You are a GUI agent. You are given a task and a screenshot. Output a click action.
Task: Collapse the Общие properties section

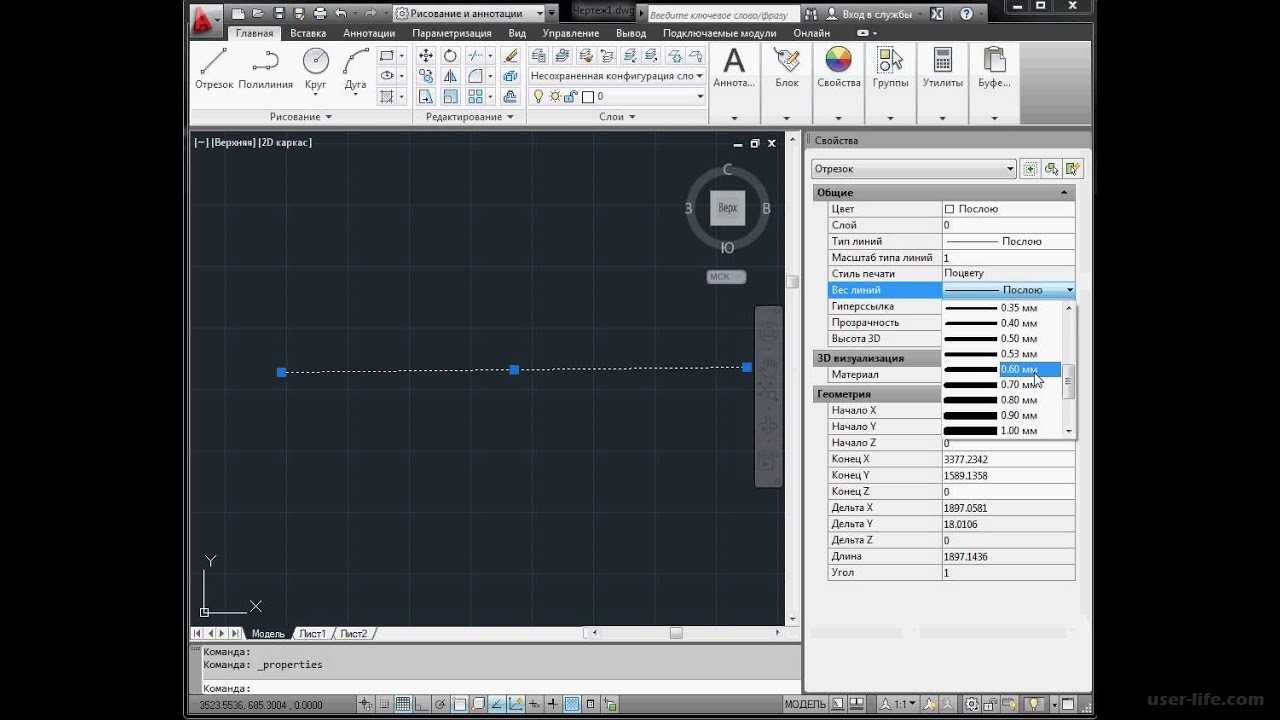1063,192
